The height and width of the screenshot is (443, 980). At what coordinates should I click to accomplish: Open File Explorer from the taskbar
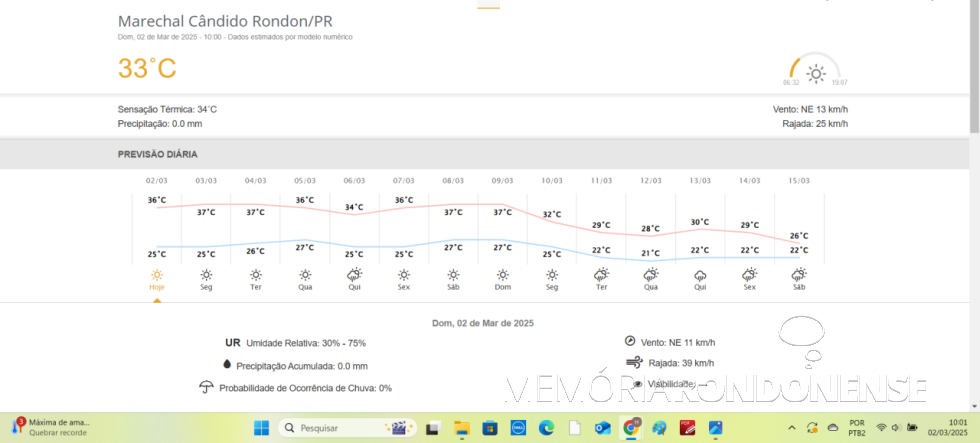(461, 428)
